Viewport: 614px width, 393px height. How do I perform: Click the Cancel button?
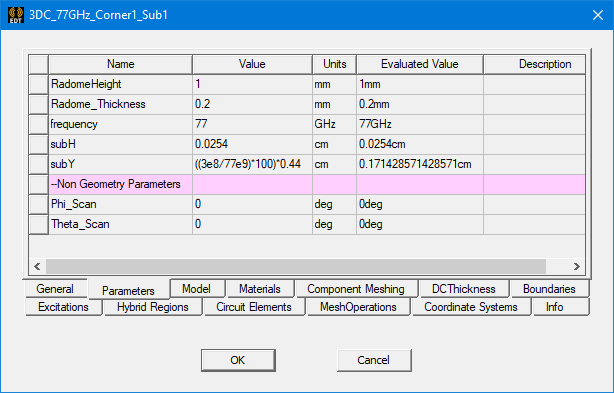[374, 360]
